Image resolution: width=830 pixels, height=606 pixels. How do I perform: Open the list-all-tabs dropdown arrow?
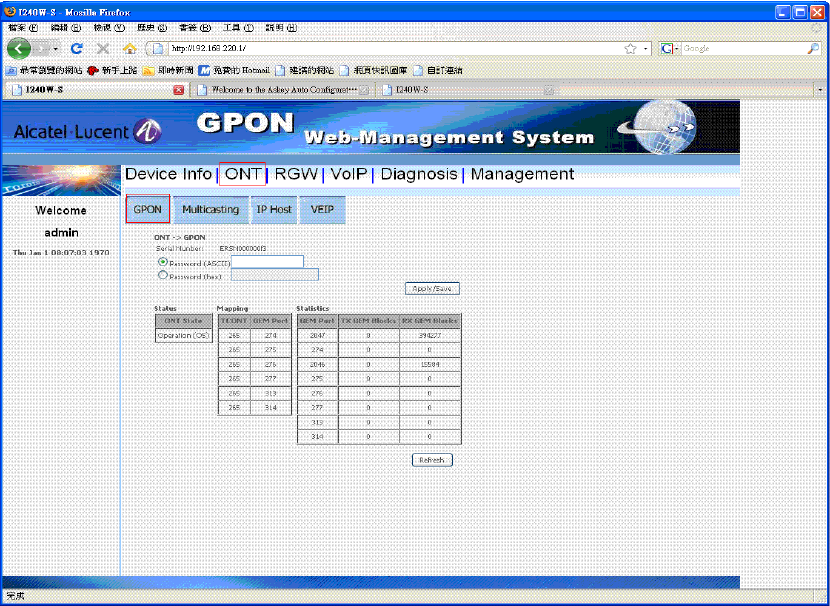820,90
